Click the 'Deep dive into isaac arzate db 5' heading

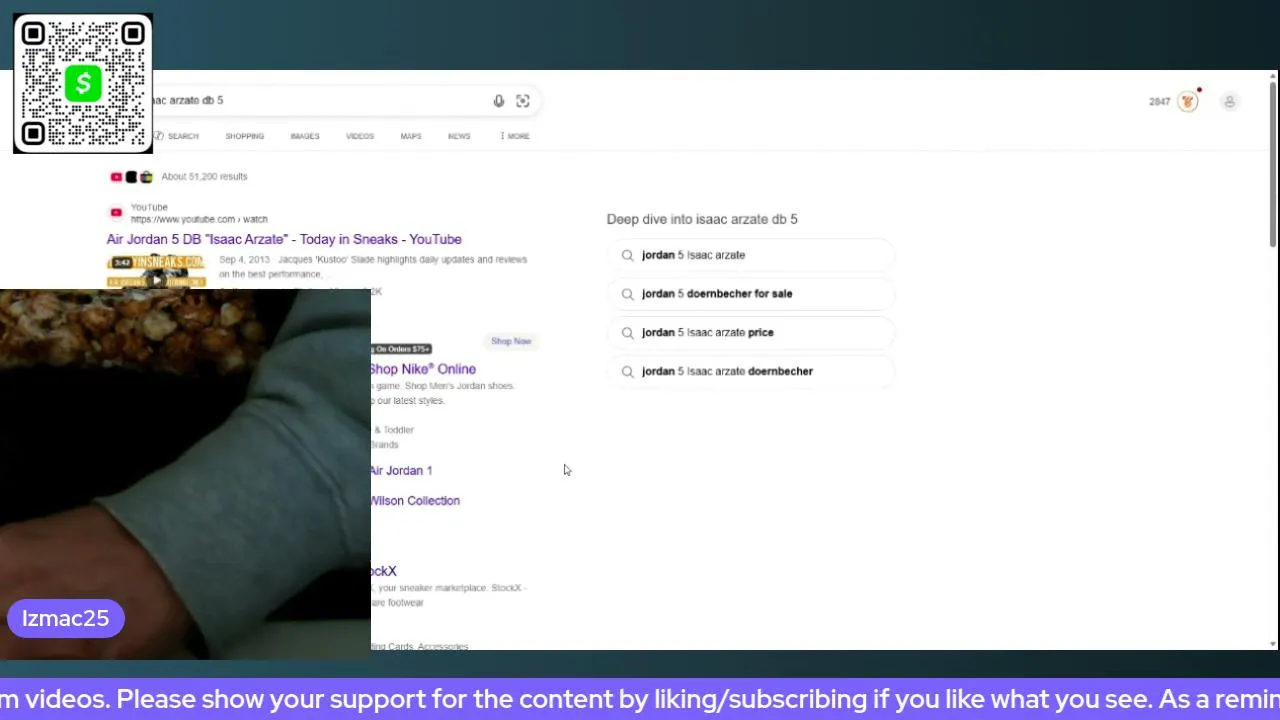point(702,219)
